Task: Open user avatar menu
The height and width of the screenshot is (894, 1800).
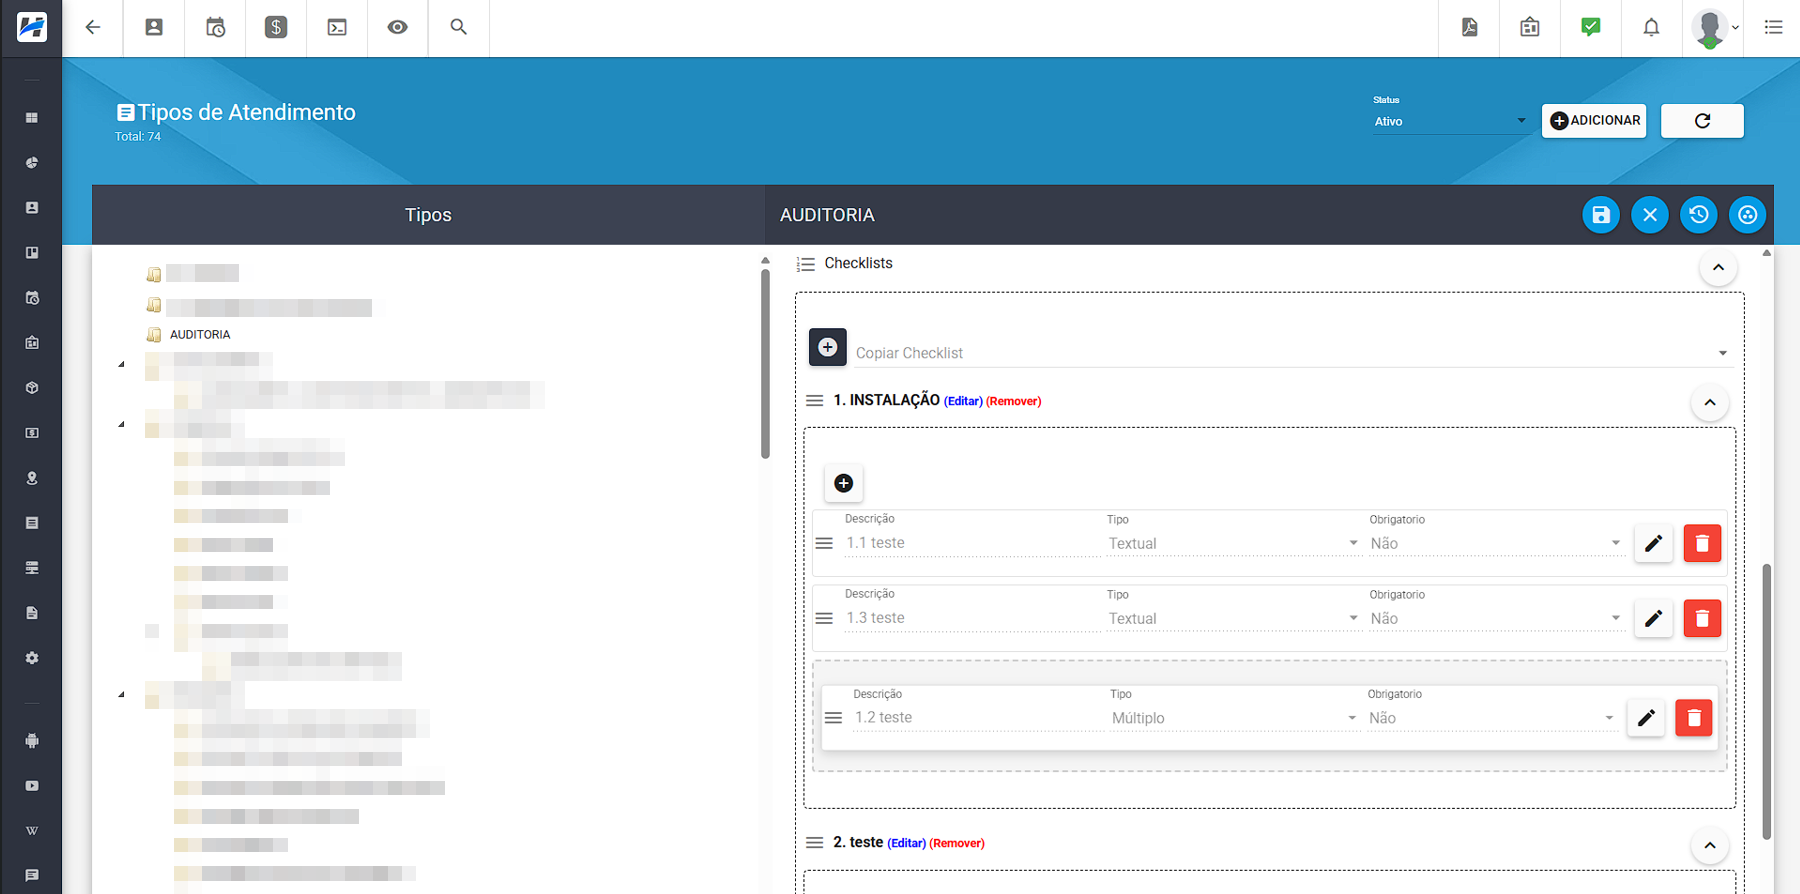Action: pos(1714,28)
